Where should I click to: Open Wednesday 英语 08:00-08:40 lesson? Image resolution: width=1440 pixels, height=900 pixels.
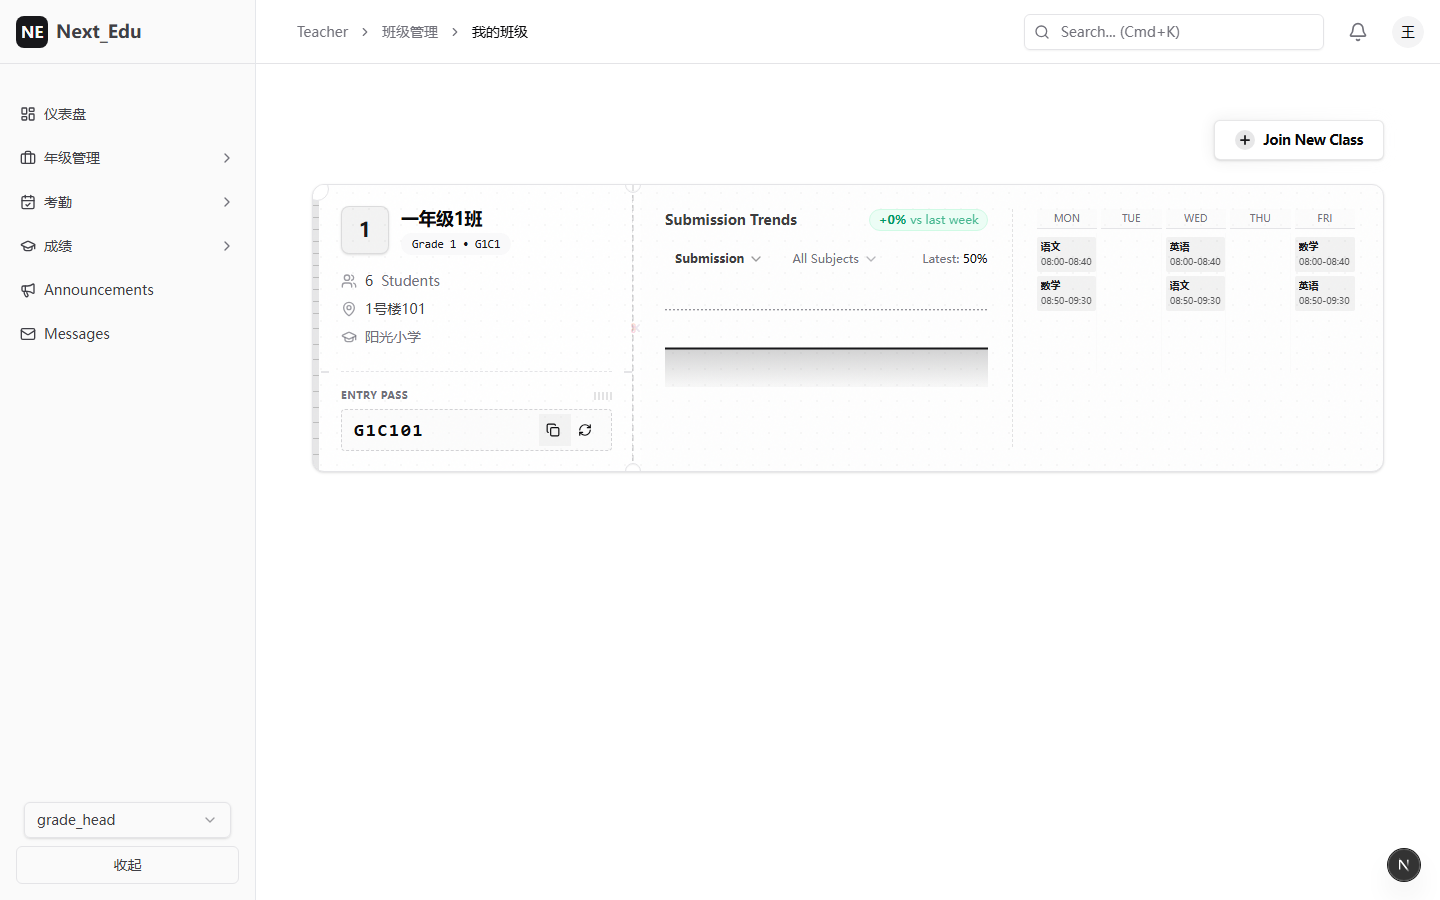(1196, 254)
